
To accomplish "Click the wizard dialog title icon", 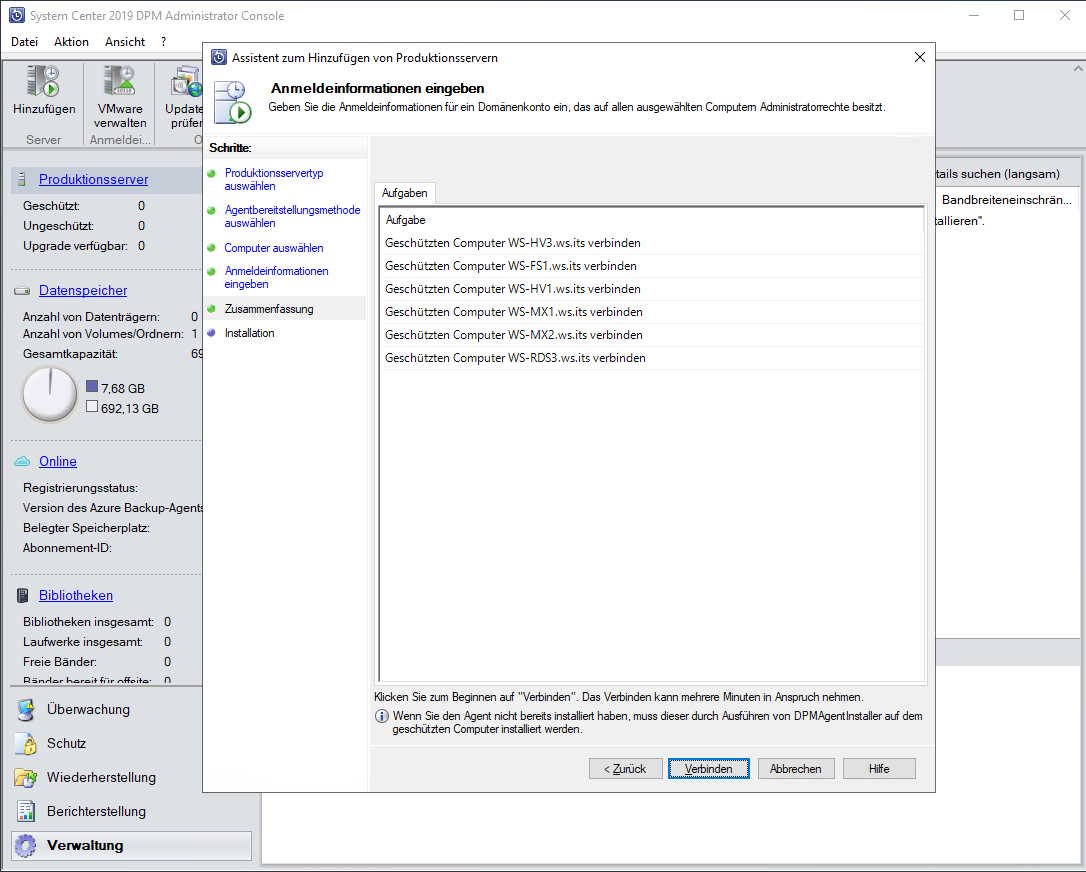I will click(219, 57).
